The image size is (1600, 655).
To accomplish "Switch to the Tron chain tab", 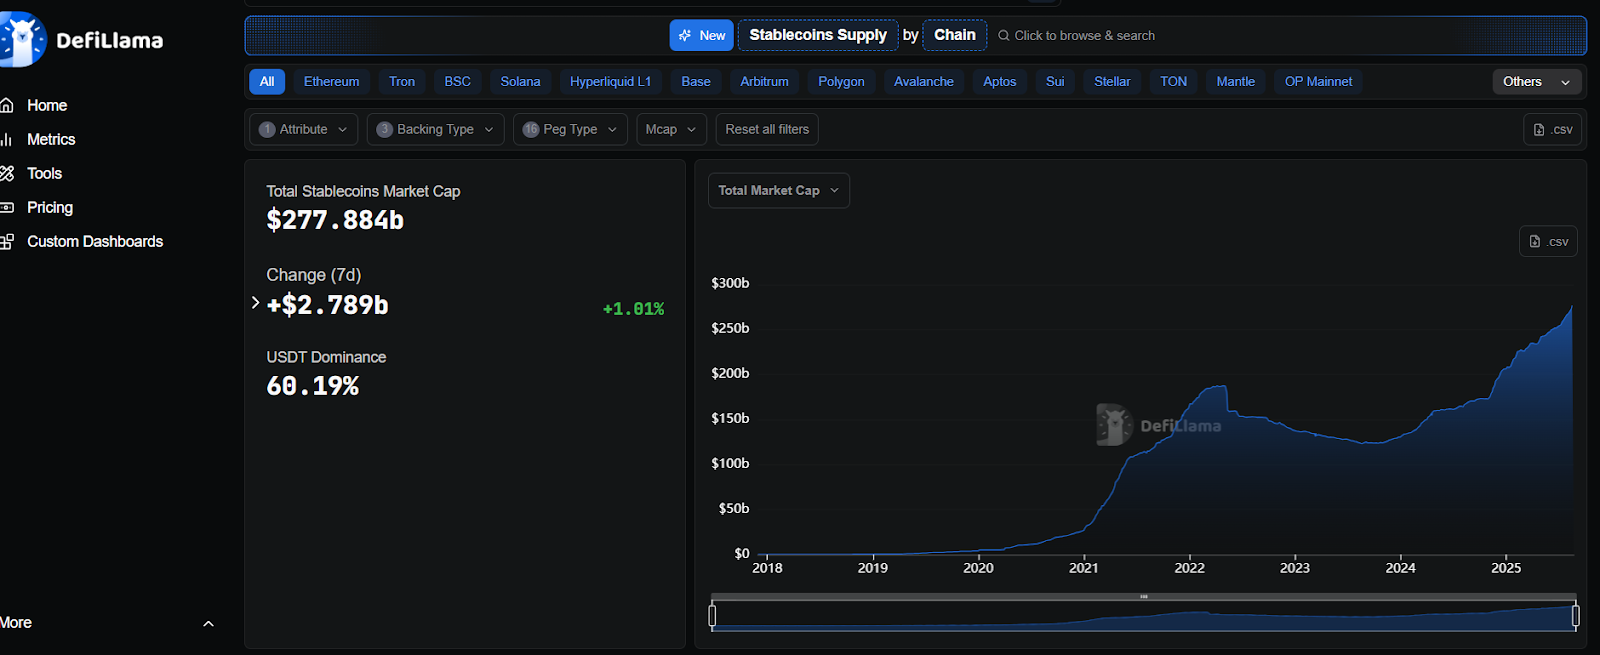I will pyautogui.click(x=402, y=81).
